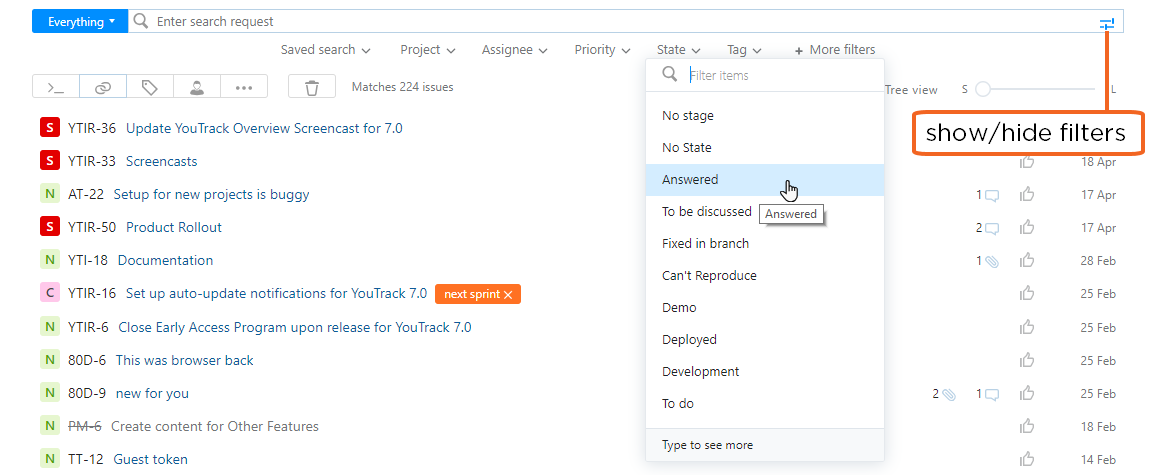The height and width of the screenshot is (475, 1156).
Task: Click the More filters button
Action: point(834,50)
